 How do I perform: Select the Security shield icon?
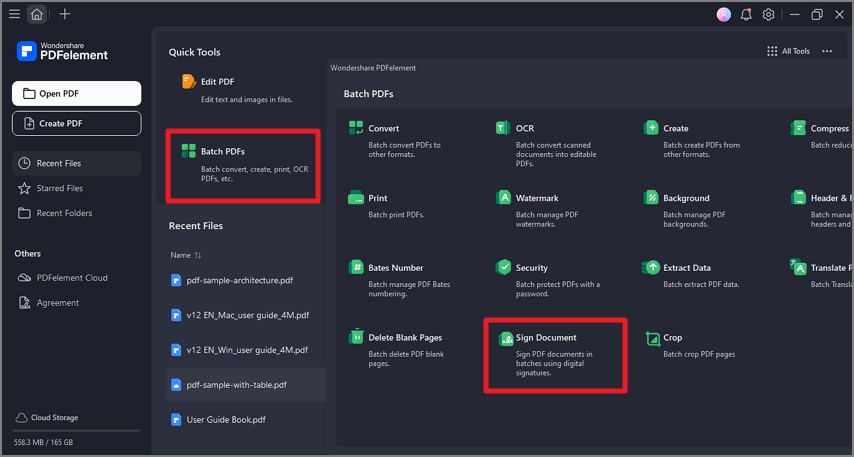(503, 267)
